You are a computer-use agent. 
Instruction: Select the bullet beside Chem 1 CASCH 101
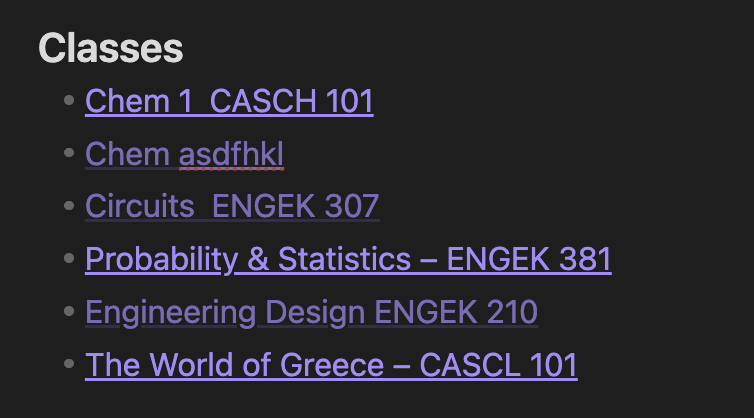point(69,100)
